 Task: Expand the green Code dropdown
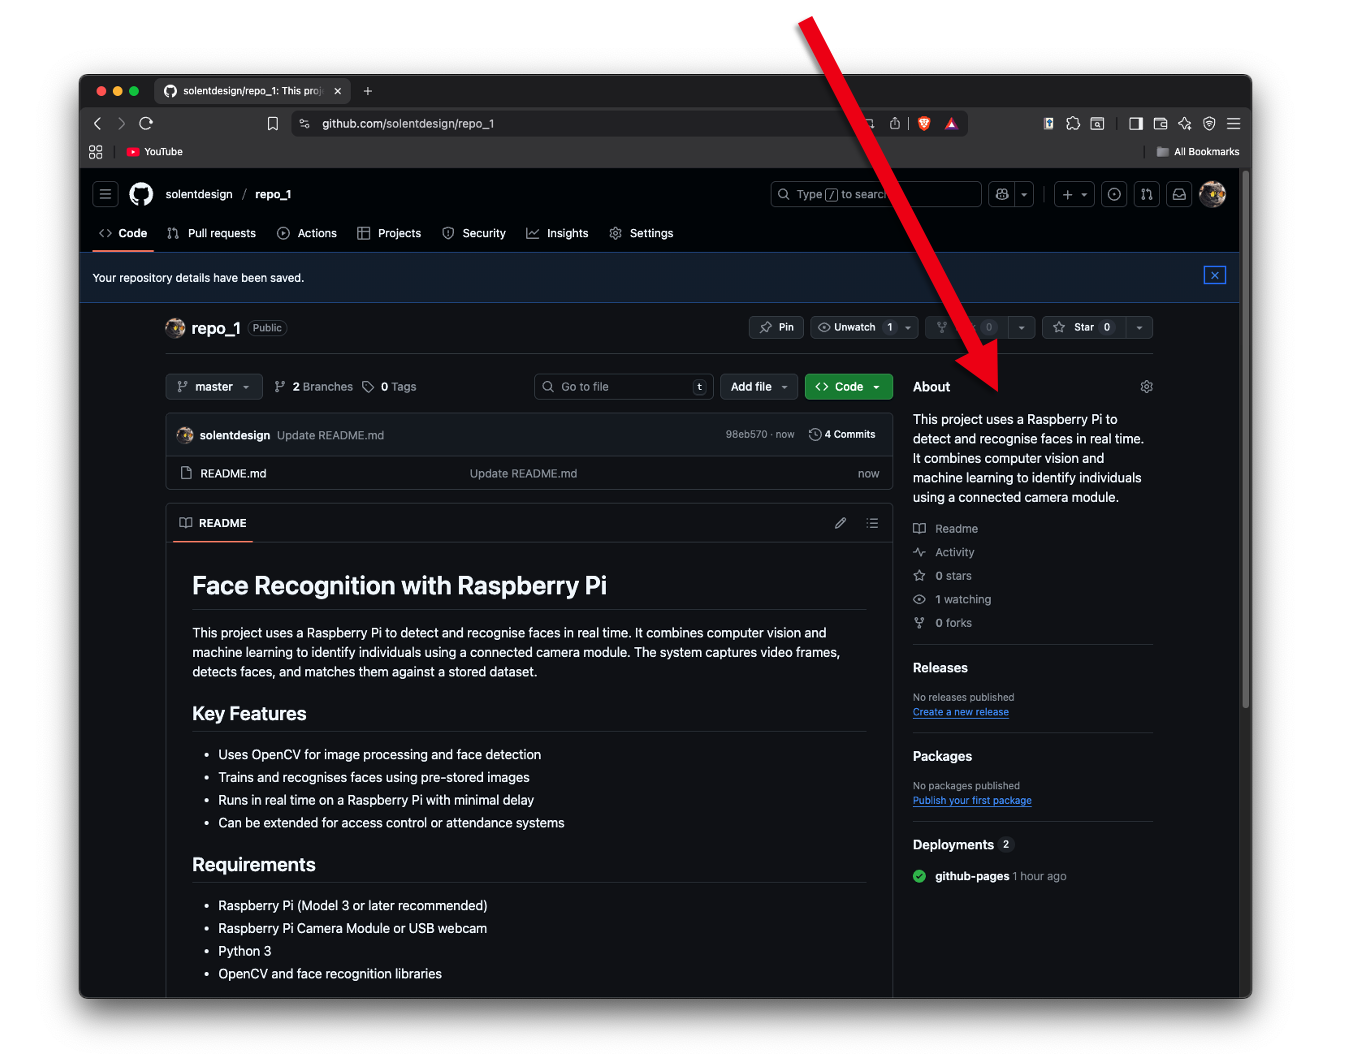(848, 387)
